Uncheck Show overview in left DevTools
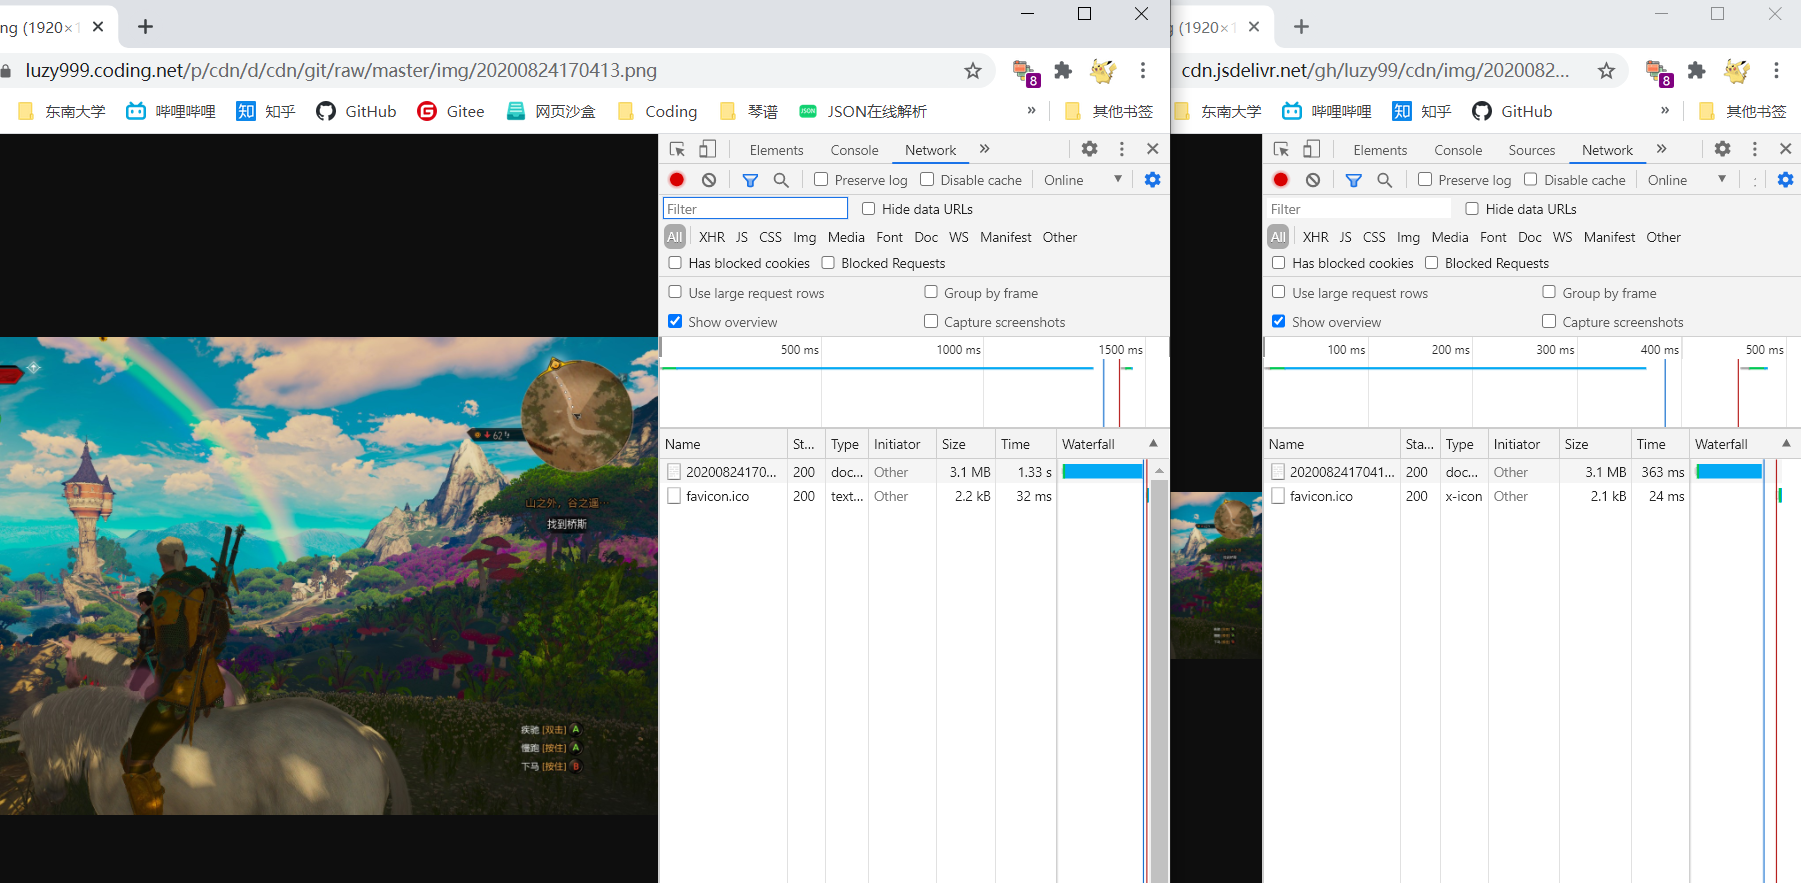1801x883 pixels. point(675,321)
